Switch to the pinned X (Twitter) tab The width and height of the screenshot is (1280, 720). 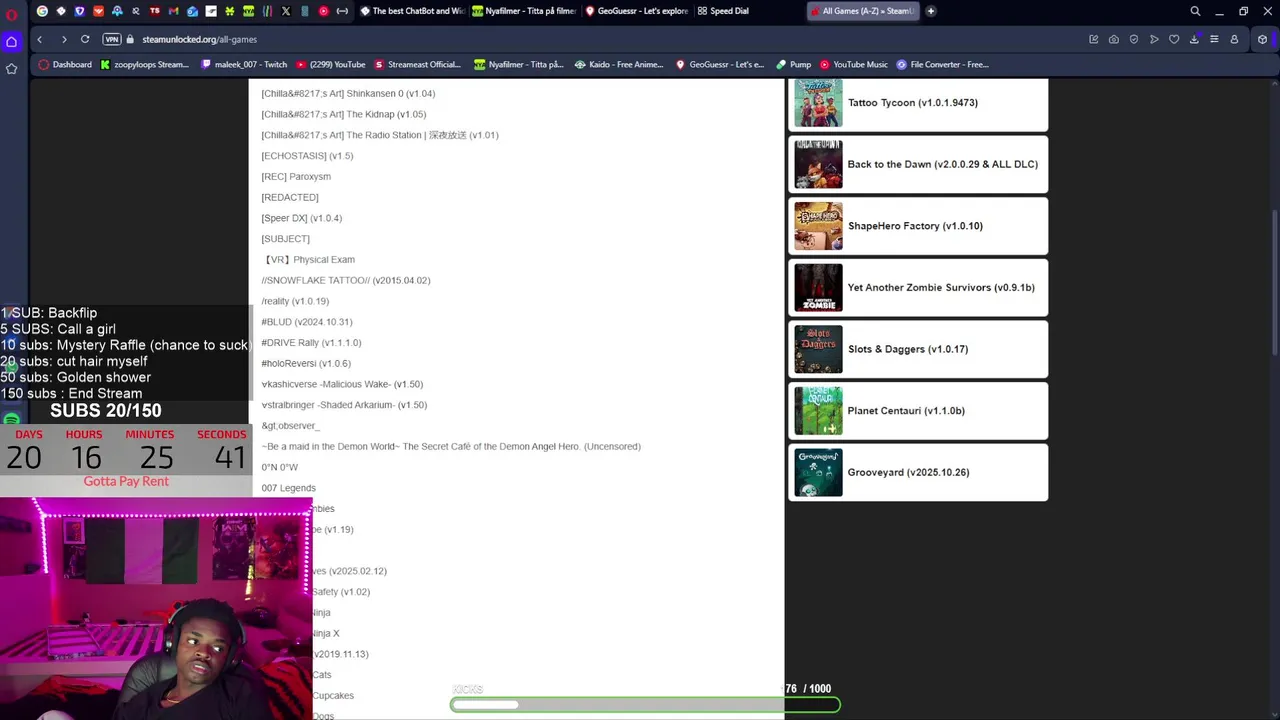(286, 11)
